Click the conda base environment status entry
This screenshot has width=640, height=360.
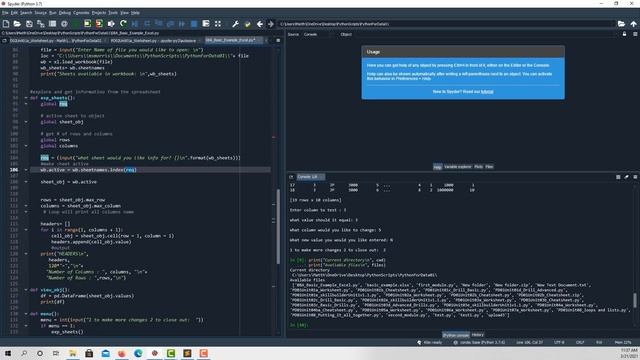point(479,342)
